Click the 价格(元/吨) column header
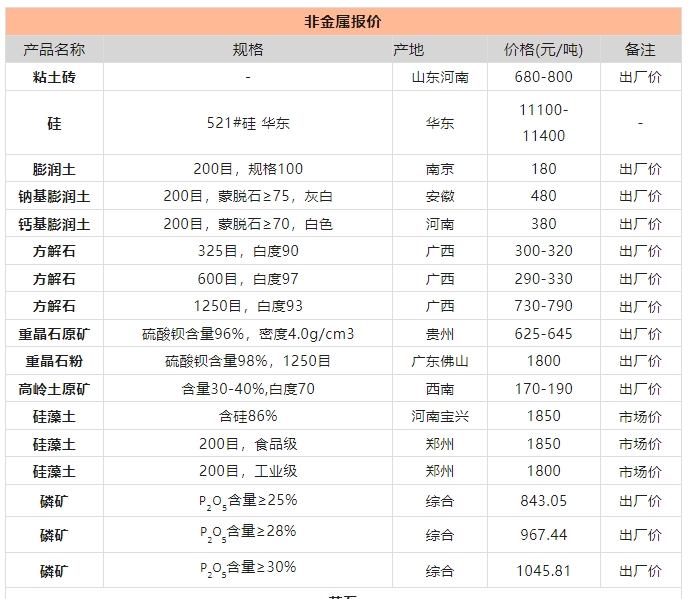 [543, 50]
